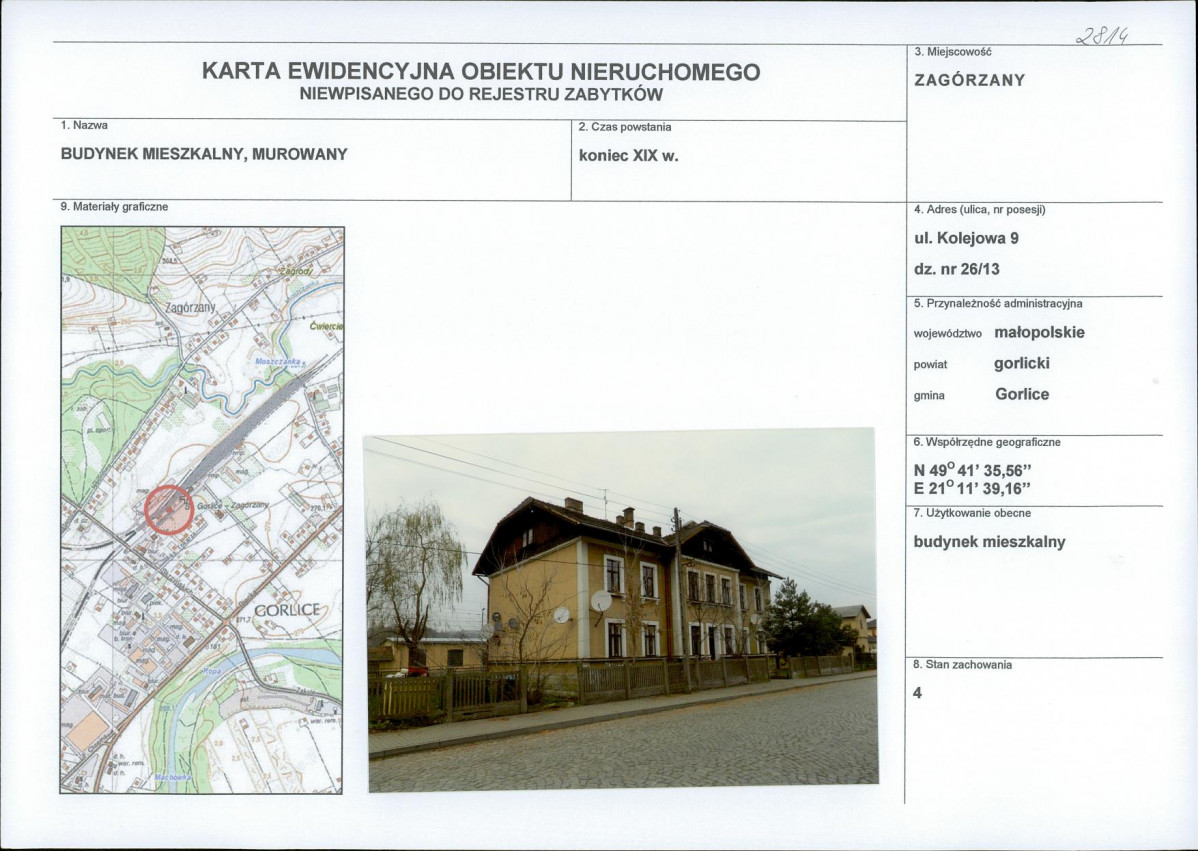The image size is (1198, 851).
Task: Select the plot number 'dz. nr 26/13'
Action: click(x=957, y=269)
